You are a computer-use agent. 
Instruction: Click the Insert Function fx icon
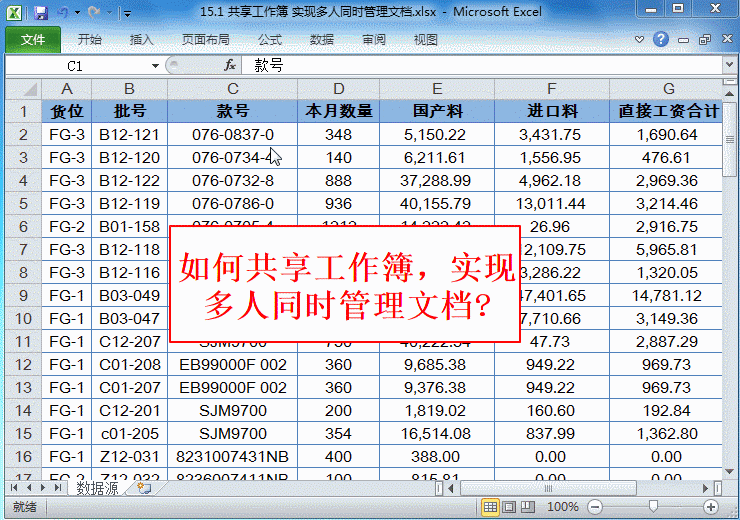click(229, 65)
